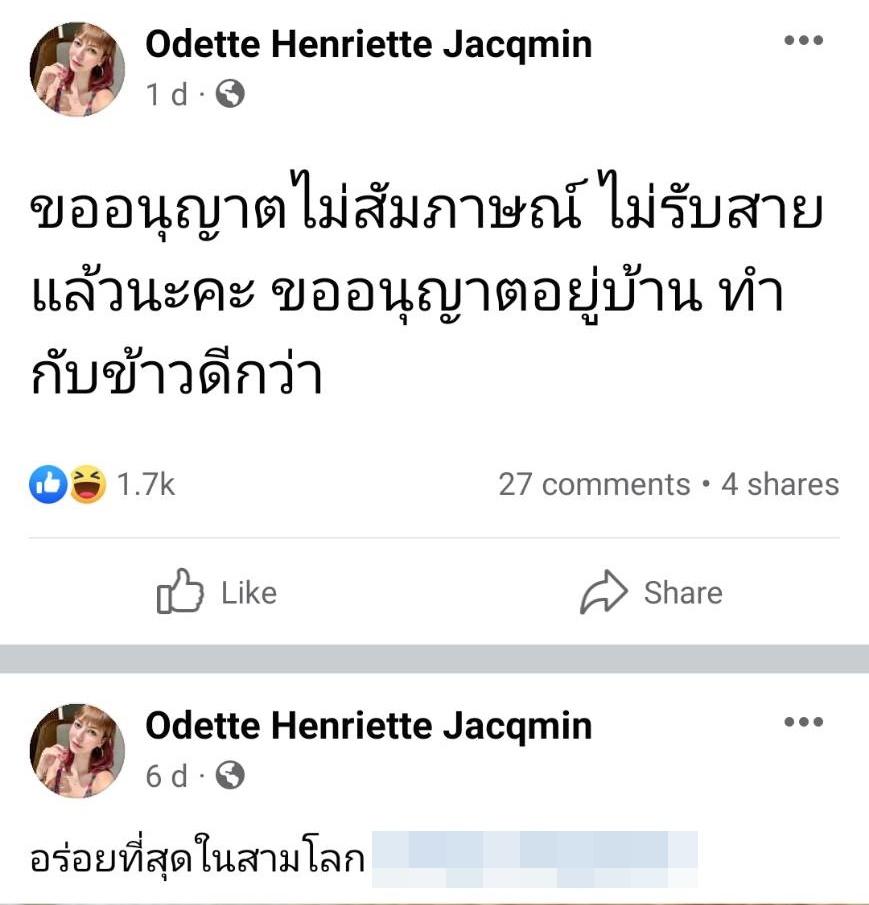The image size is (869, 905).
Task: Open the profile picture on the first post
Action: [x=77, y=69]
